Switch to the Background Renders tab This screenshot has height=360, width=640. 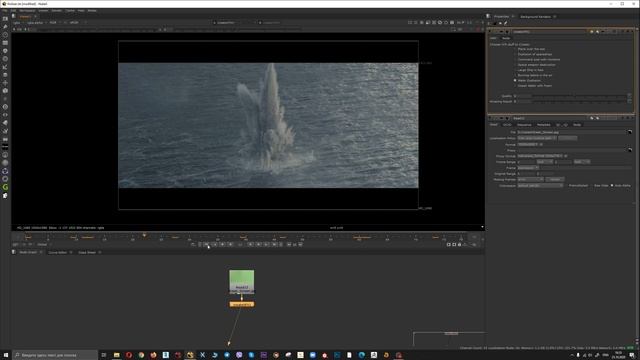point(535,17)
